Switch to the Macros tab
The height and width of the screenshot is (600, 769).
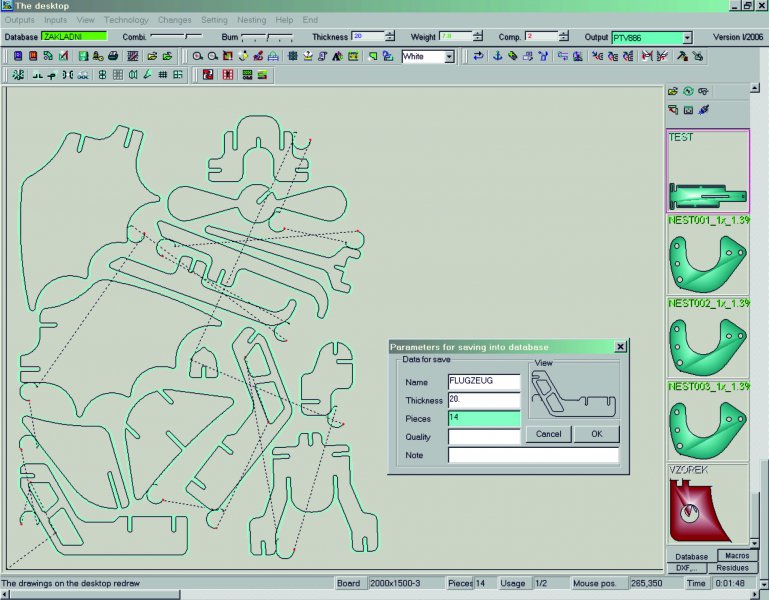(736, 555)
